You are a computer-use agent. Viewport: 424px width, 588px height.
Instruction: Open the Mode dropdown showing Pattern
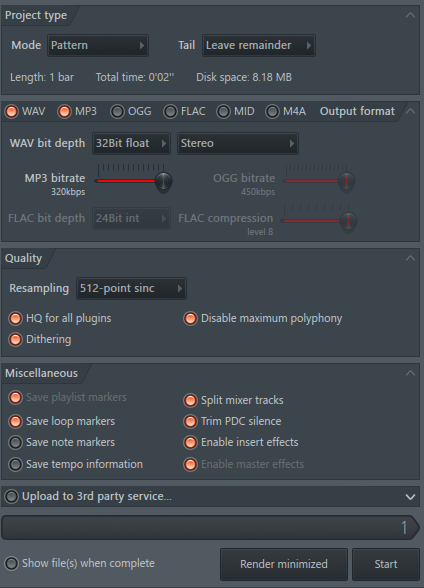click(x=98, y=45)
